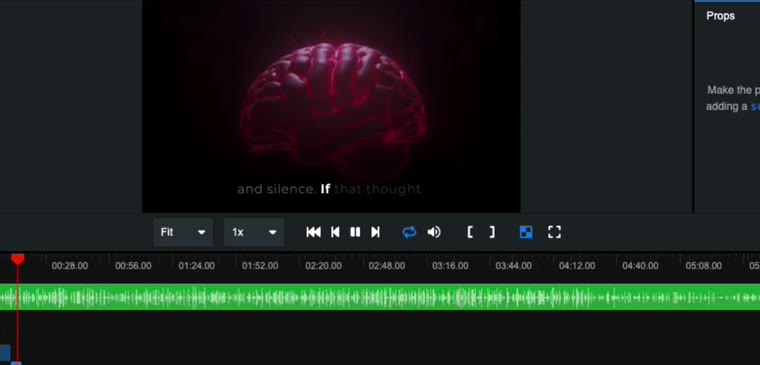Switch to the Props tab
This screenshot has width=760, height=365.
720,16
